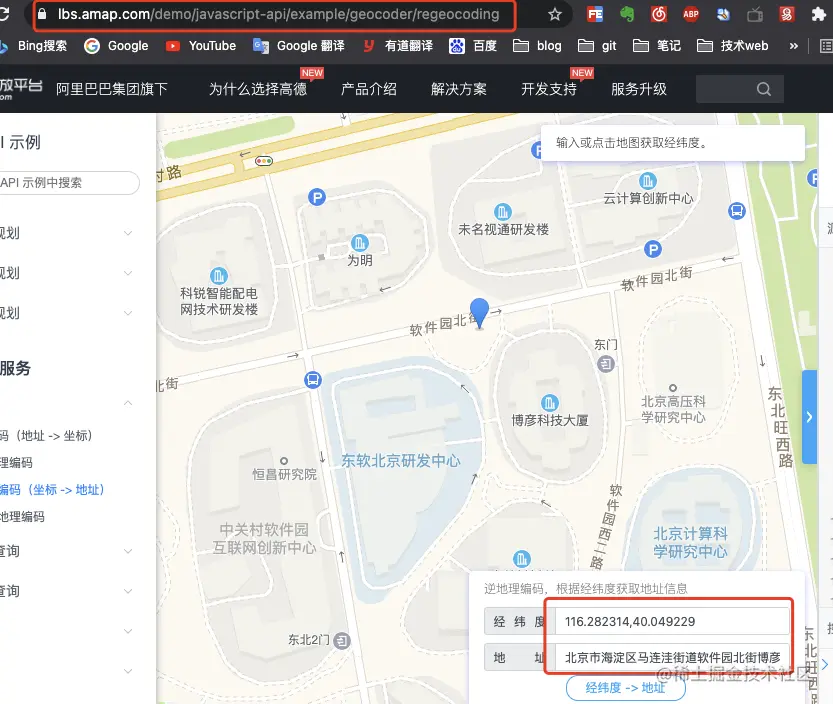The width and height of the screenshot is (833, 704).
Task: Click the site search magnifier icon
Action: tap(764, 89)
